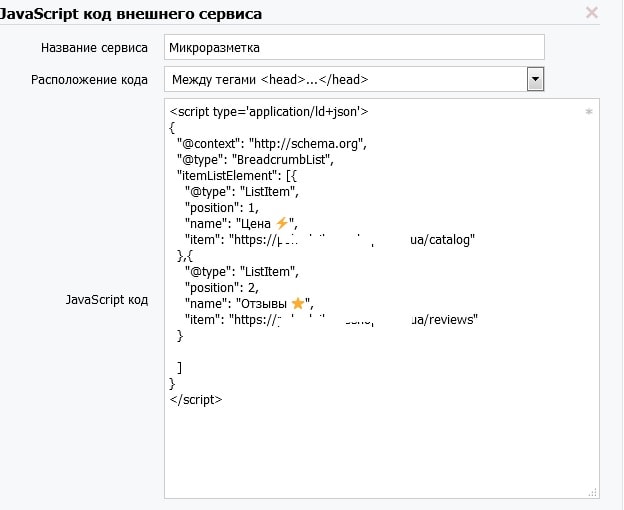624x510 pixels.
Task: Close the JavaScript code dialog
Action: pyautogui.click(x=592, y=13)
